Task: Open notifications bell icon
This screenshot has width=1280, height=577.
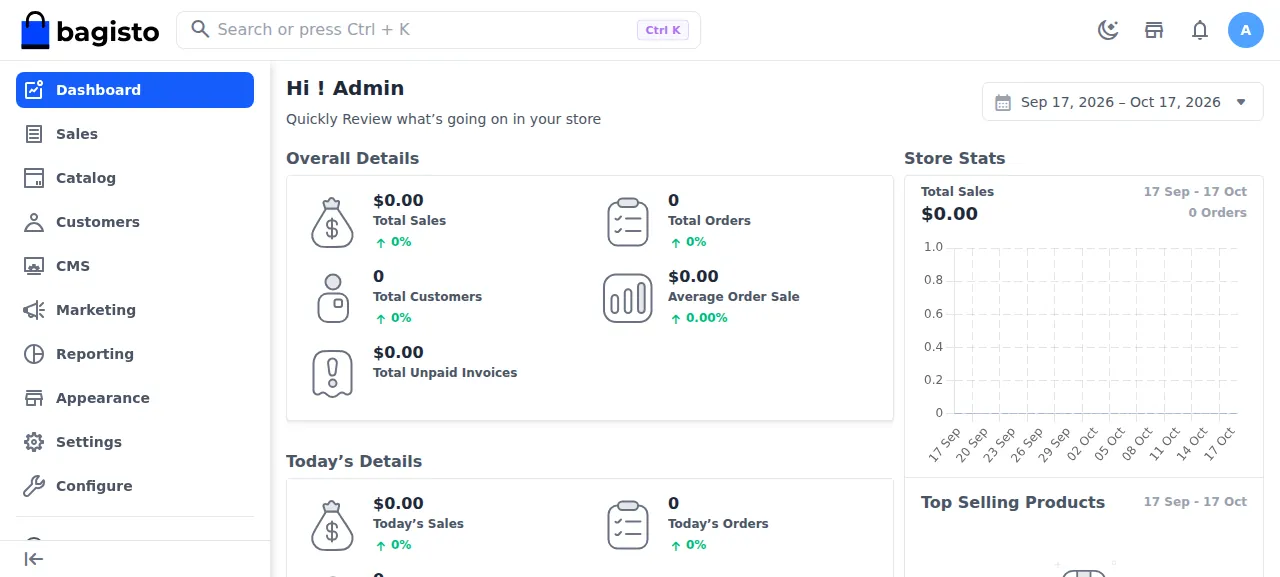Action: coord(1200,30)
